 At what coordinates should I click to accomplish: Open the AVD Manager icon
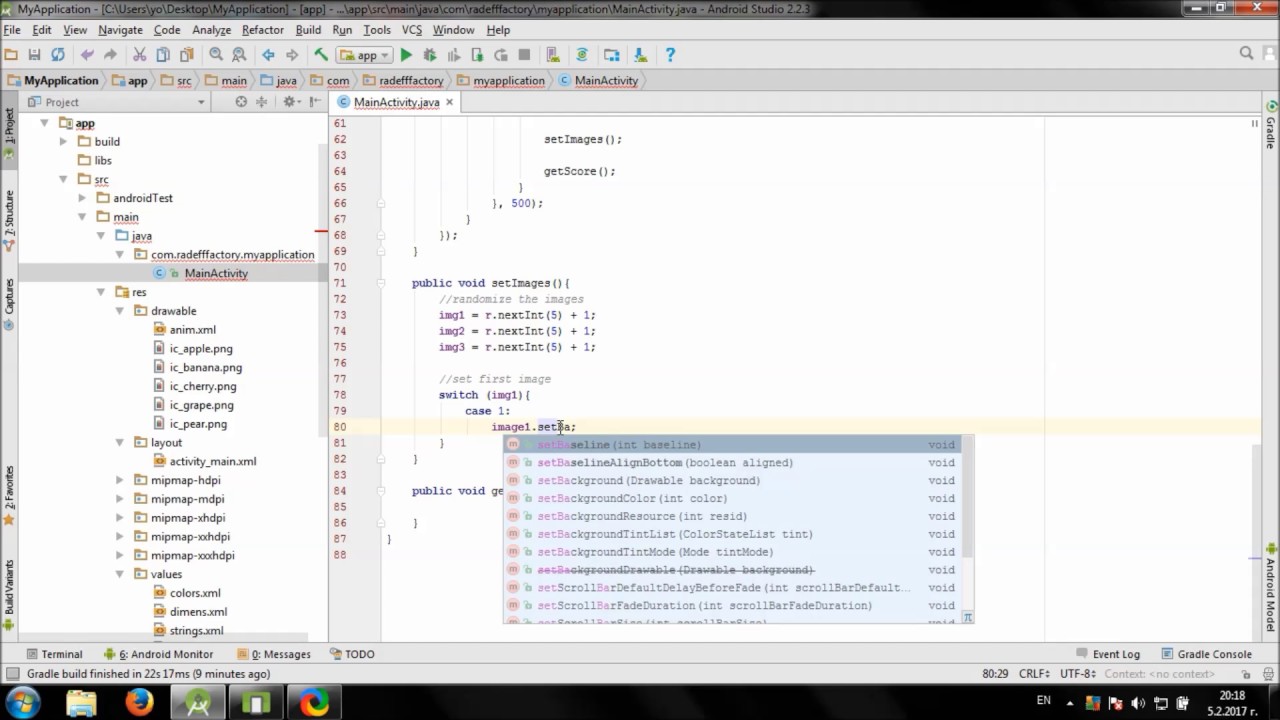tap(553, 55)
